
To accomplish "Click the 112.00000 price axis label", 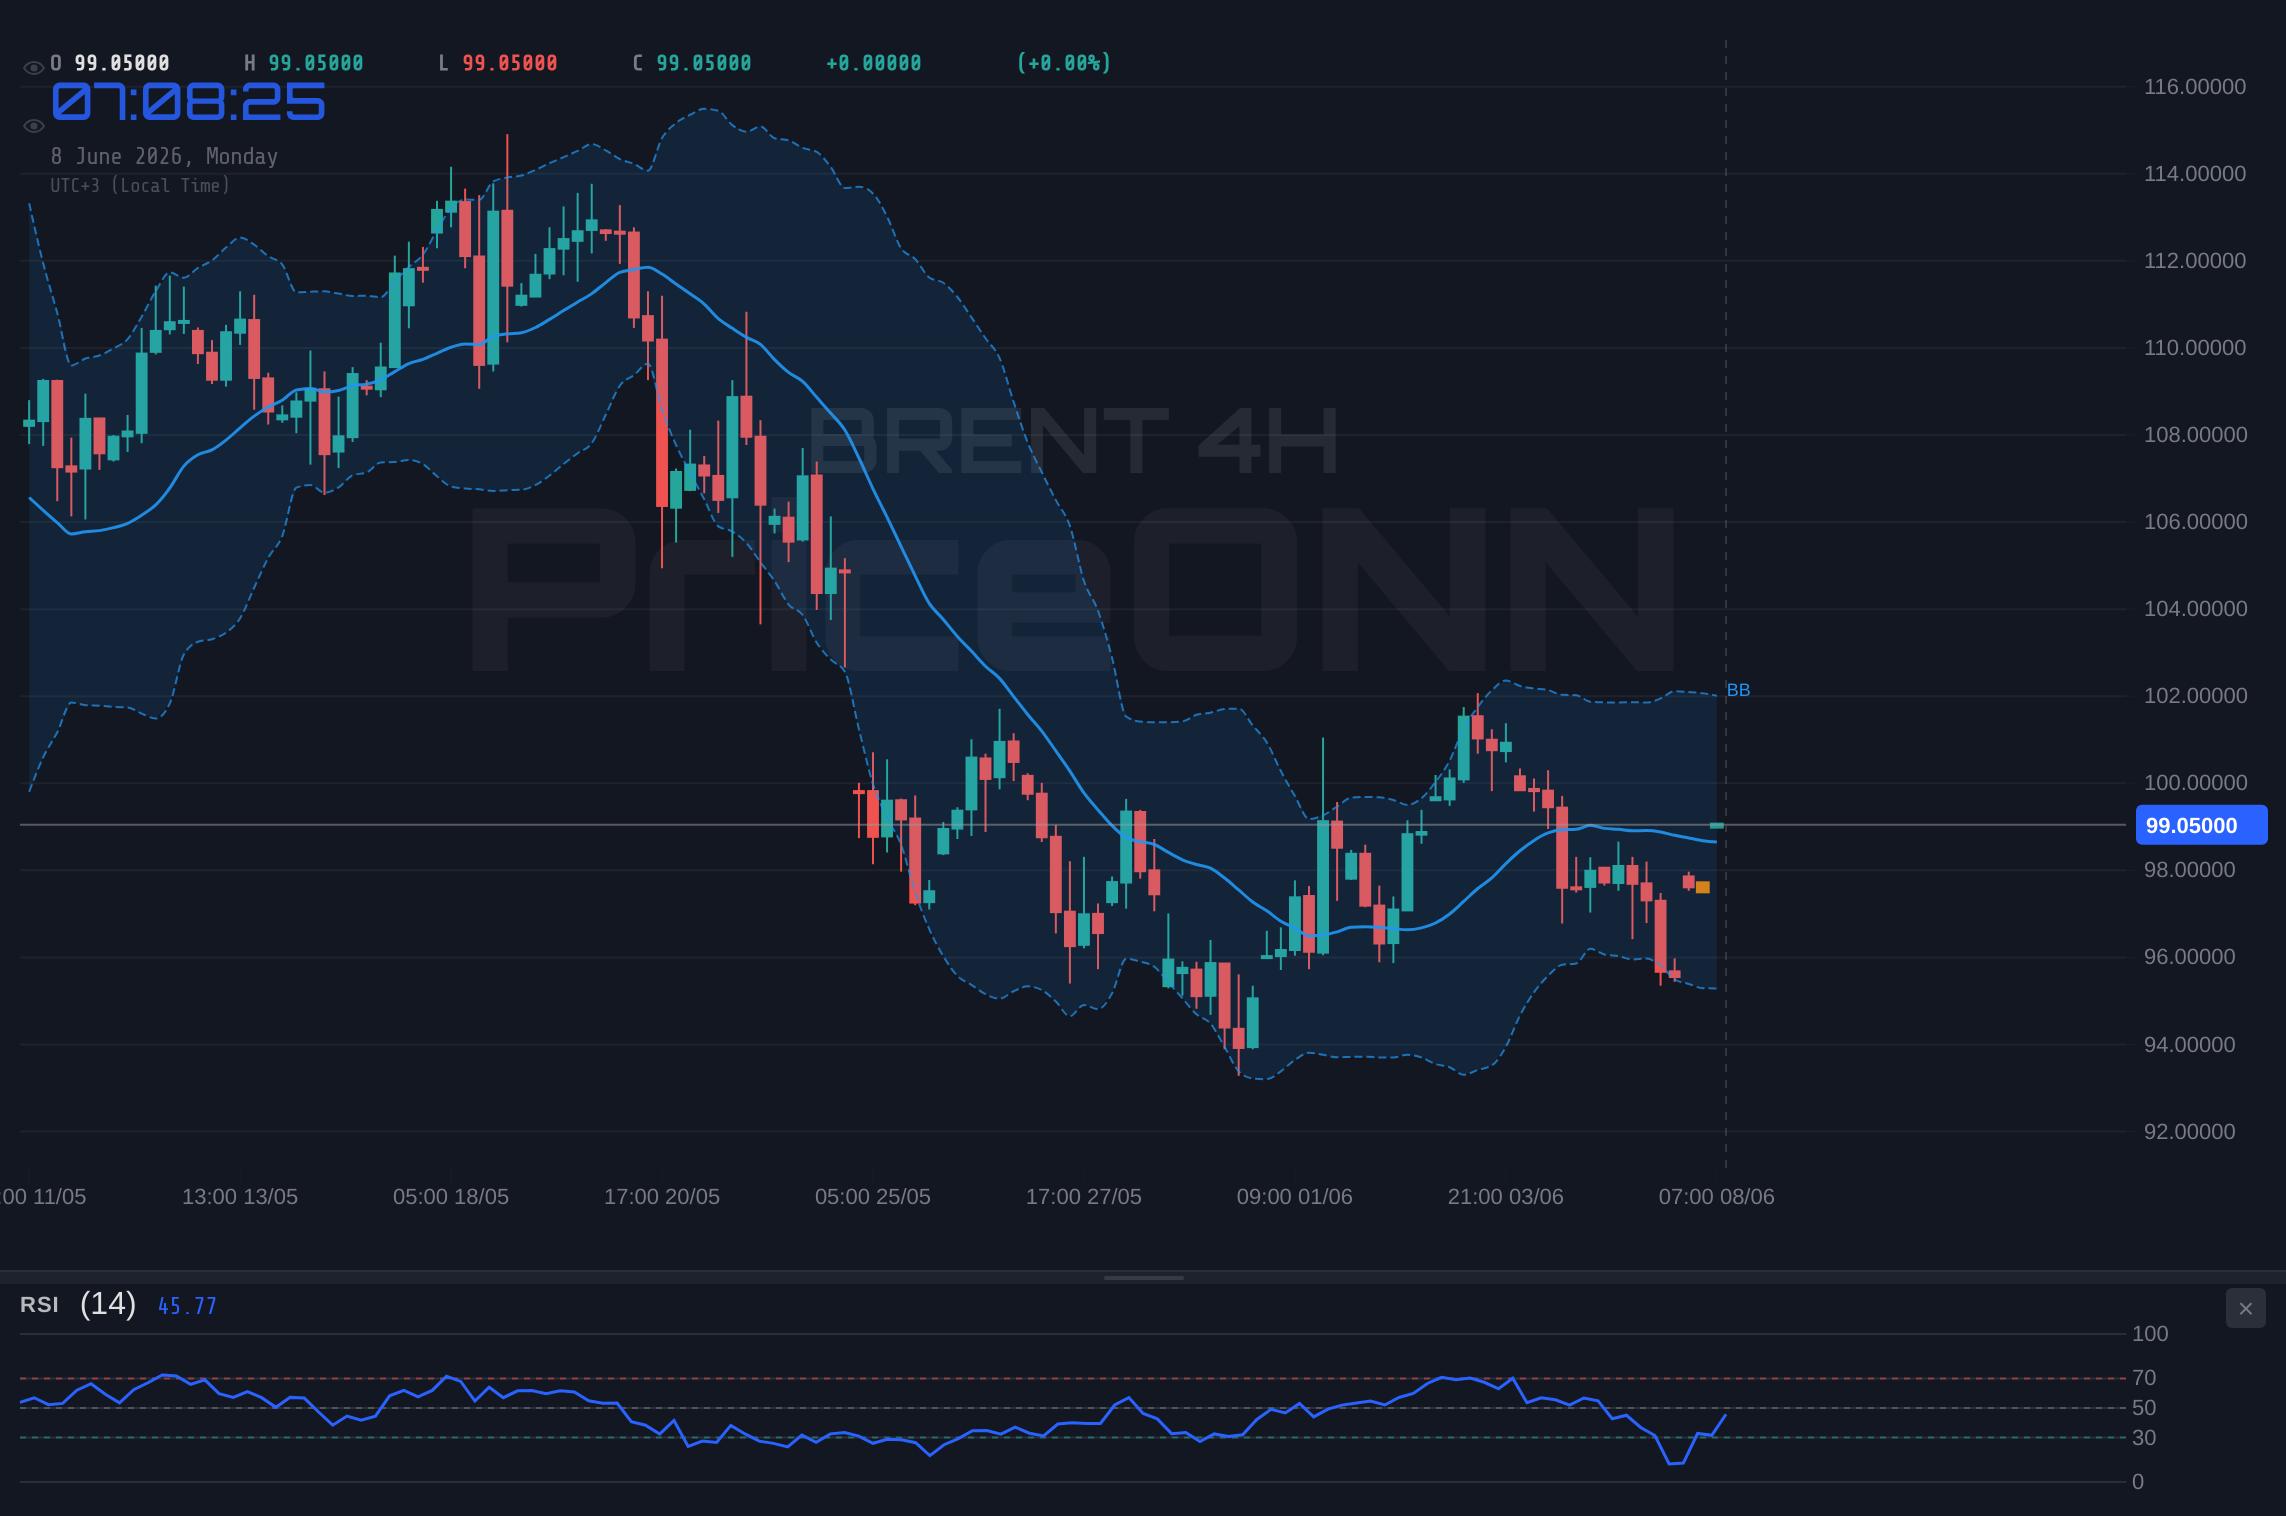I will [2194, 261].
